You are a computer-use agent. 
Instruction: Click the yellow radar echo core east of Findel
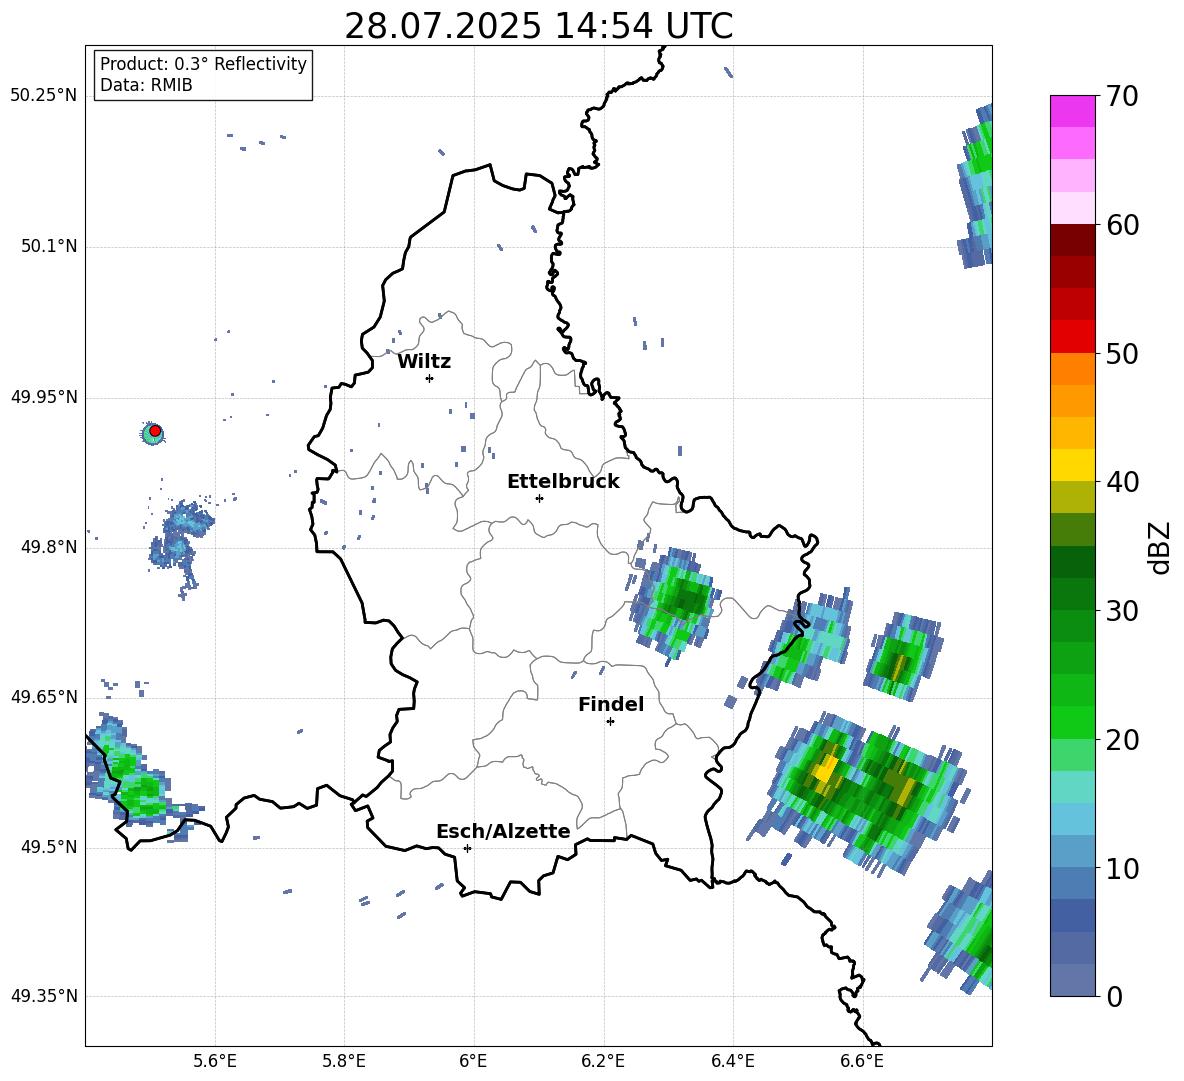(825, 770)
